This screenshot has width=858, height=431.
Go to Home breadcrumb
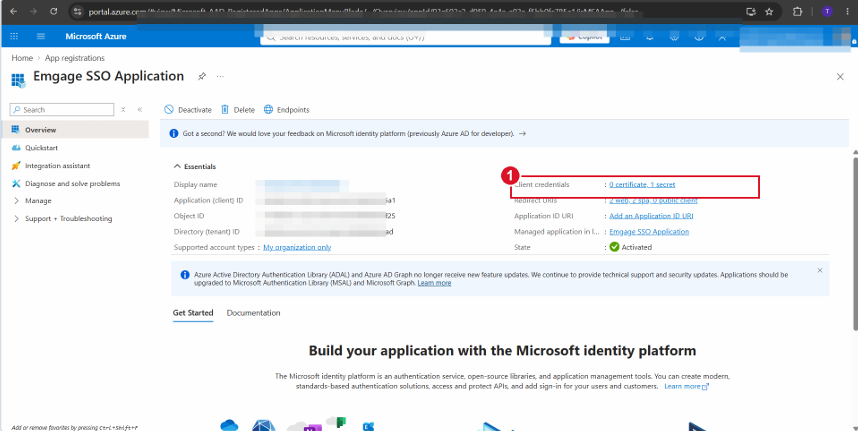click(22, 58)
